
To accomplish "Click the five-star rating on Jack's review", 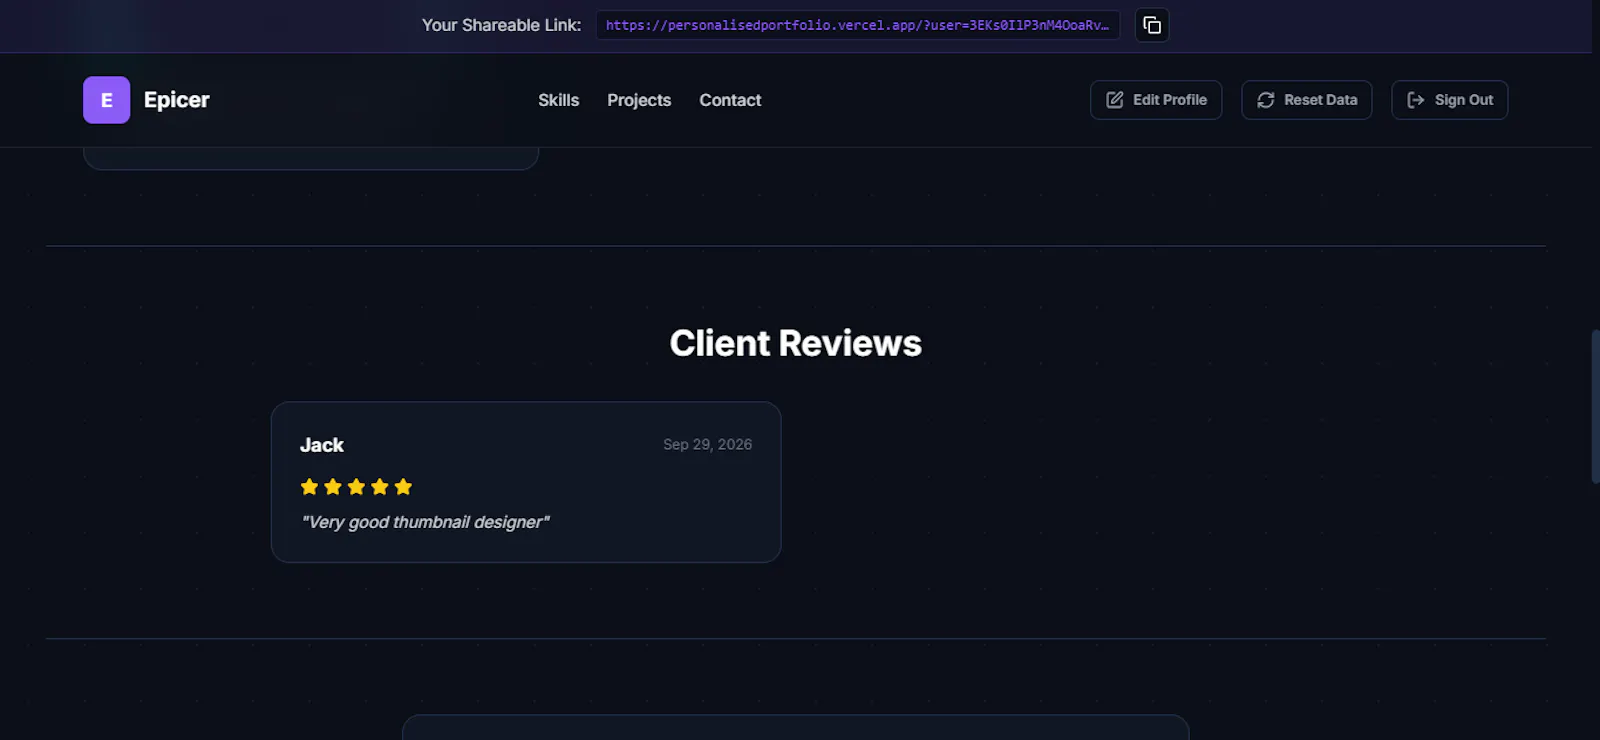I will tap(356, 487).
